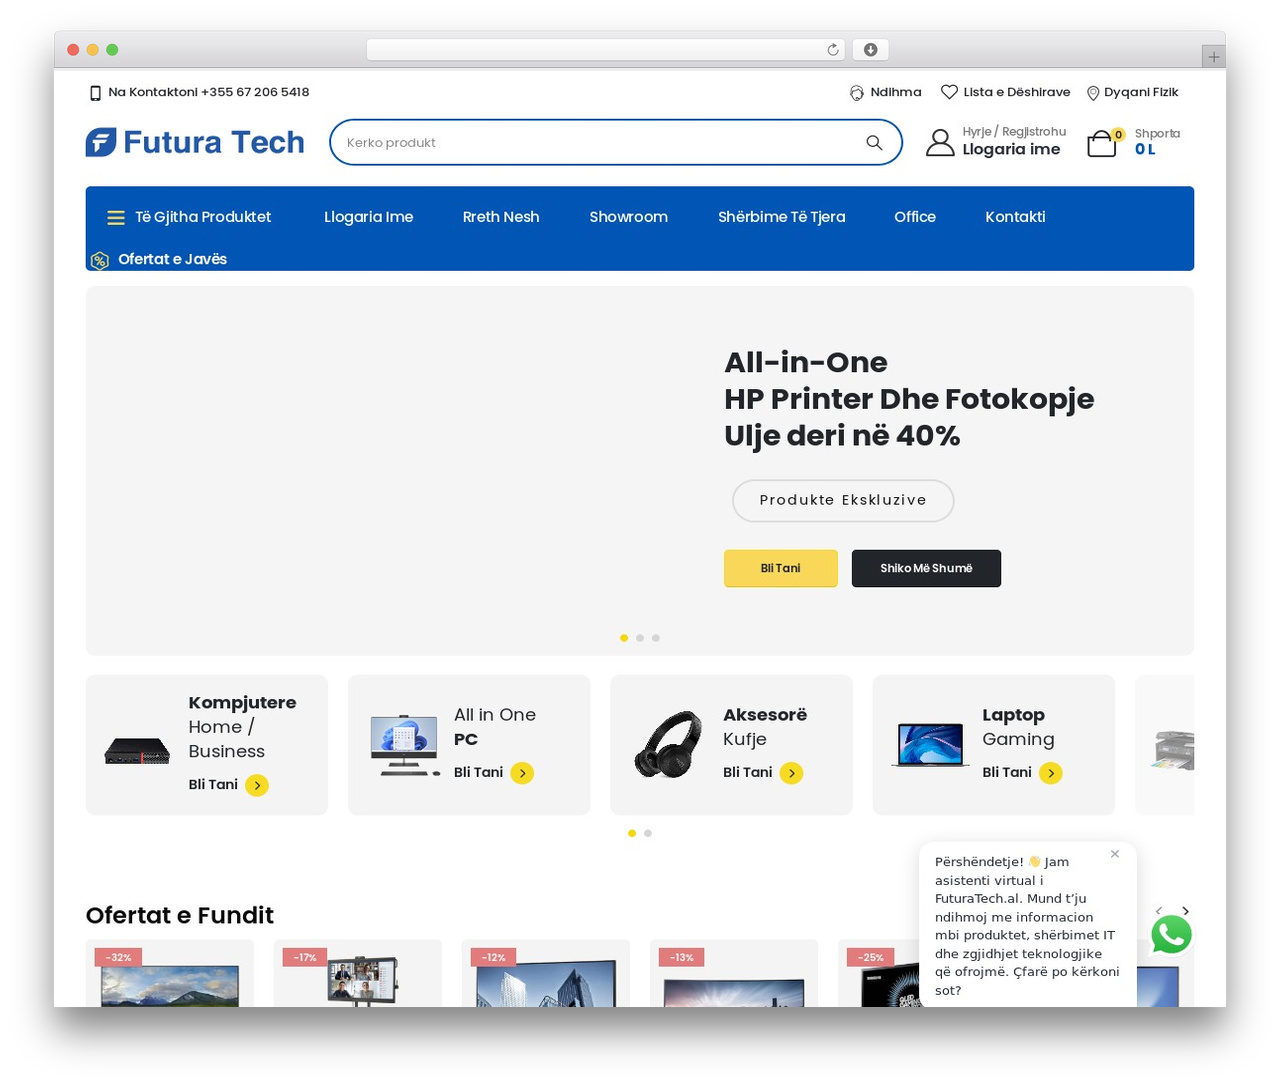This screenshot has width=1280, height=1084.
Task: Show next Ofertat e Fundit products arrow
Action: click(x=1185, y=911)
